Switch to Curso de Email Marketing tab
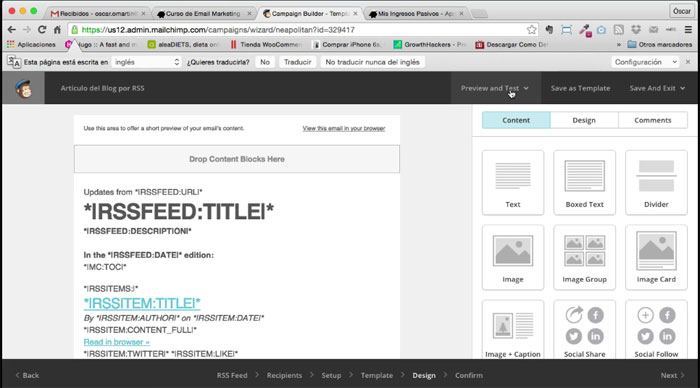 (x=204, y=14)
